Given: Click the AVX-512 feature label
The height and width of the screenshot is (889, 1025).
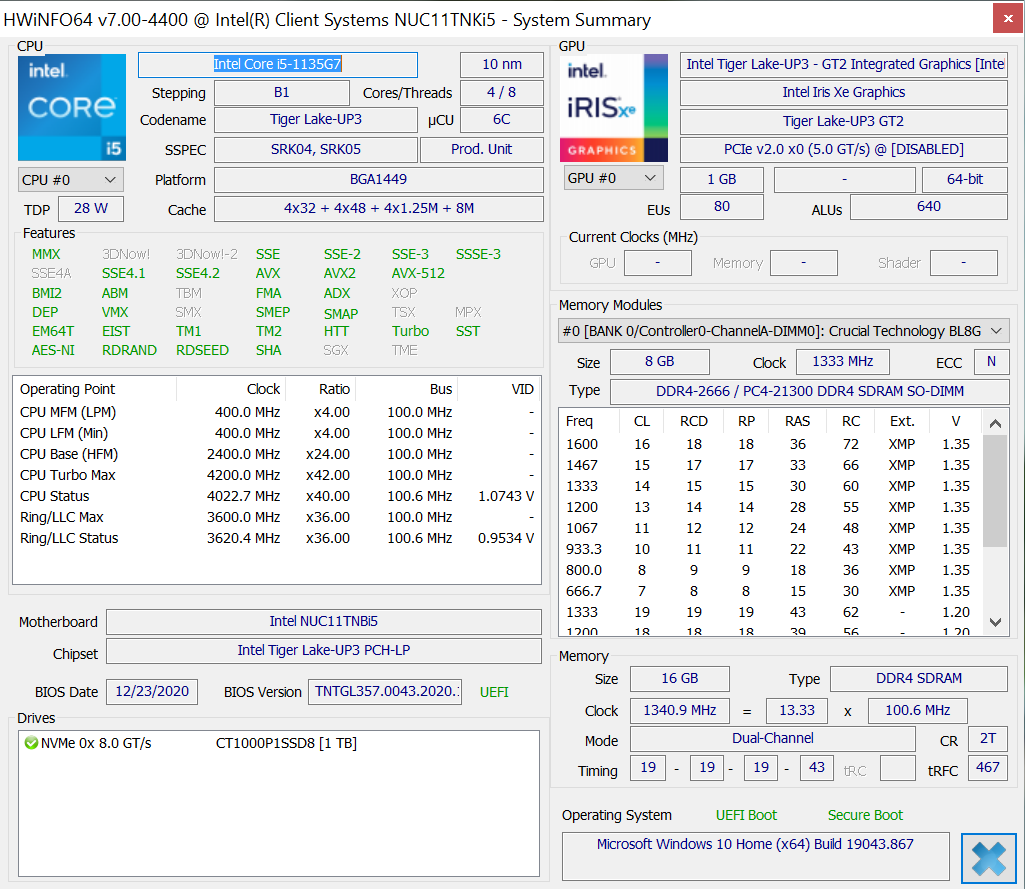Looking at the screenshot, I should [x=418, y=273].
